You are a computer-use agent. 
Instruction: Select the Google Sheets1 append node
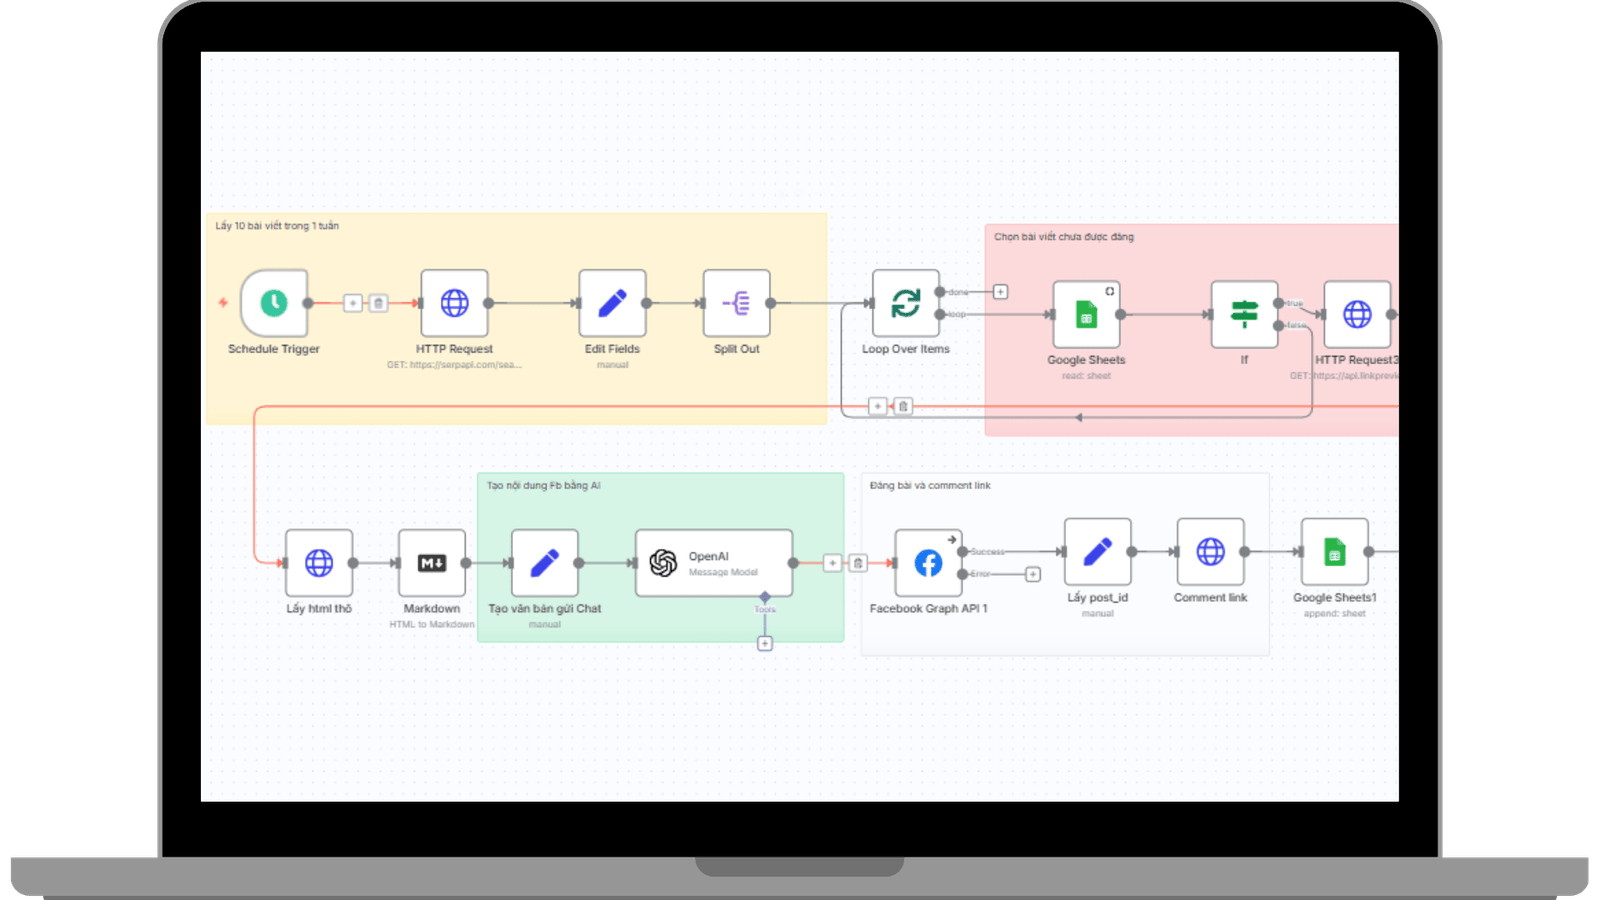(x=1334, y=552)
